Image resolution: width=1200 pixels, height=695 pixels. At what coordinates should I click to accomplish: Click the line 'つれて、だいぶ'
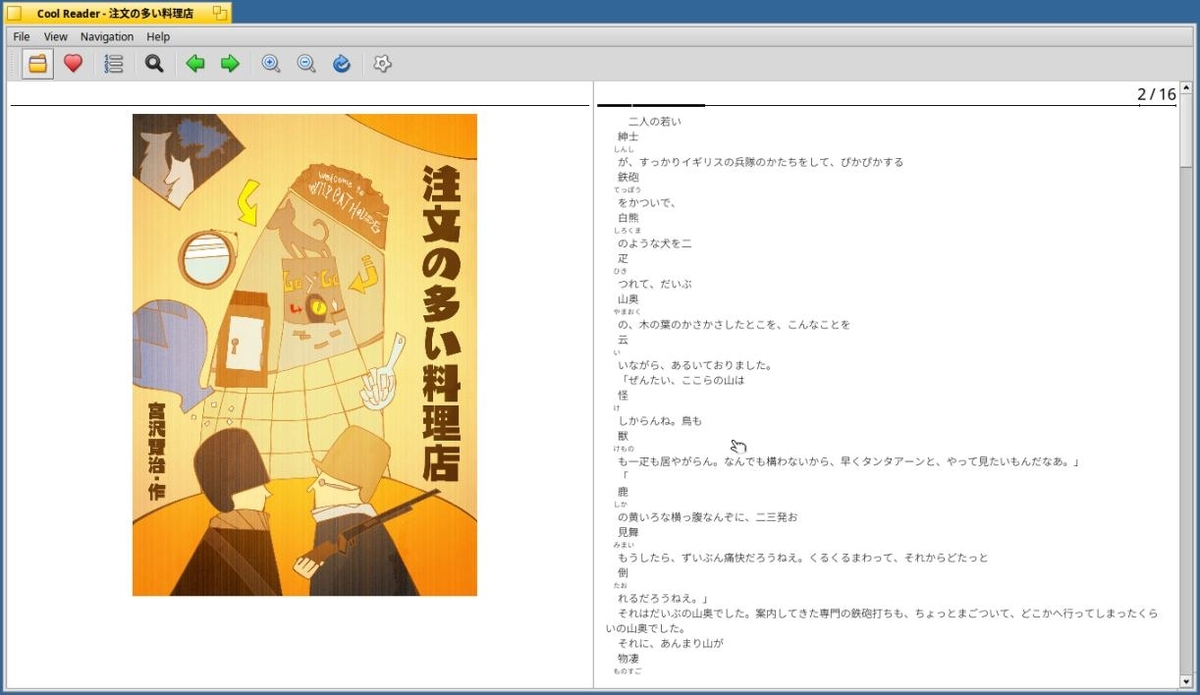click(x=655, y=284)
